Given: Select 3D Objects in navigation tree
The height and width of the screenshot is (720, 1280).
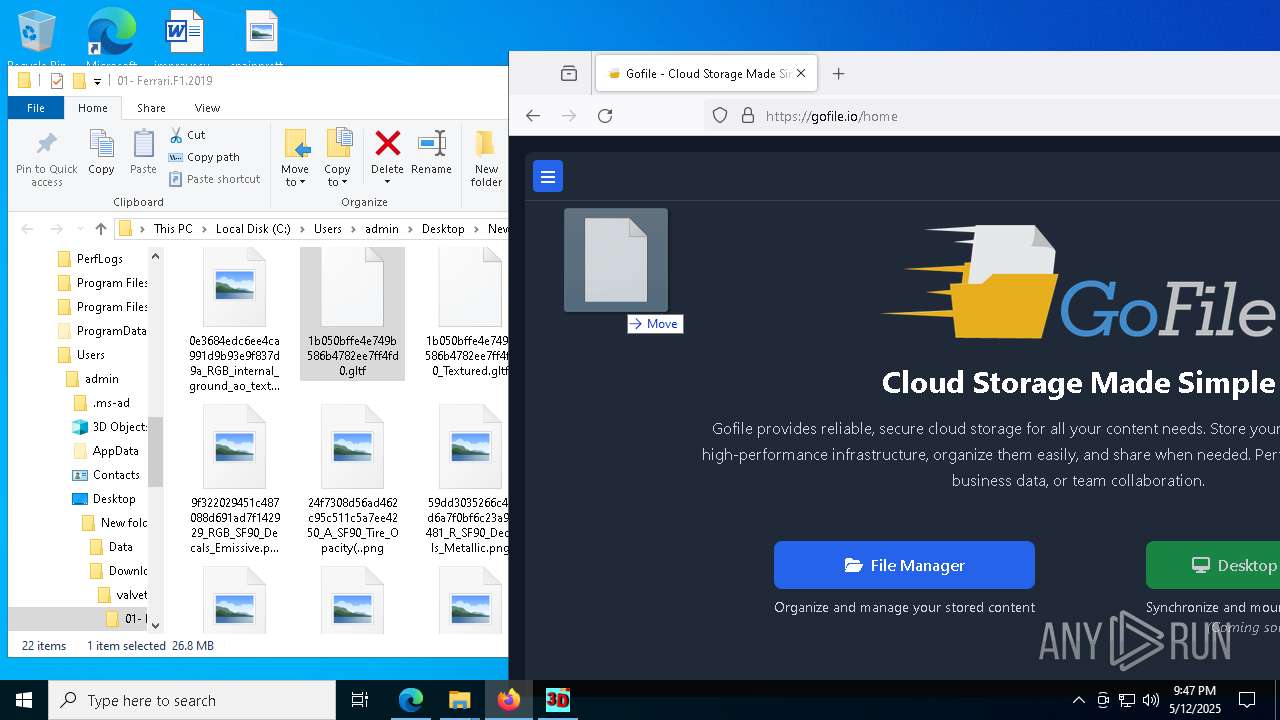Looking at the screenshot, I should [110, 427].
